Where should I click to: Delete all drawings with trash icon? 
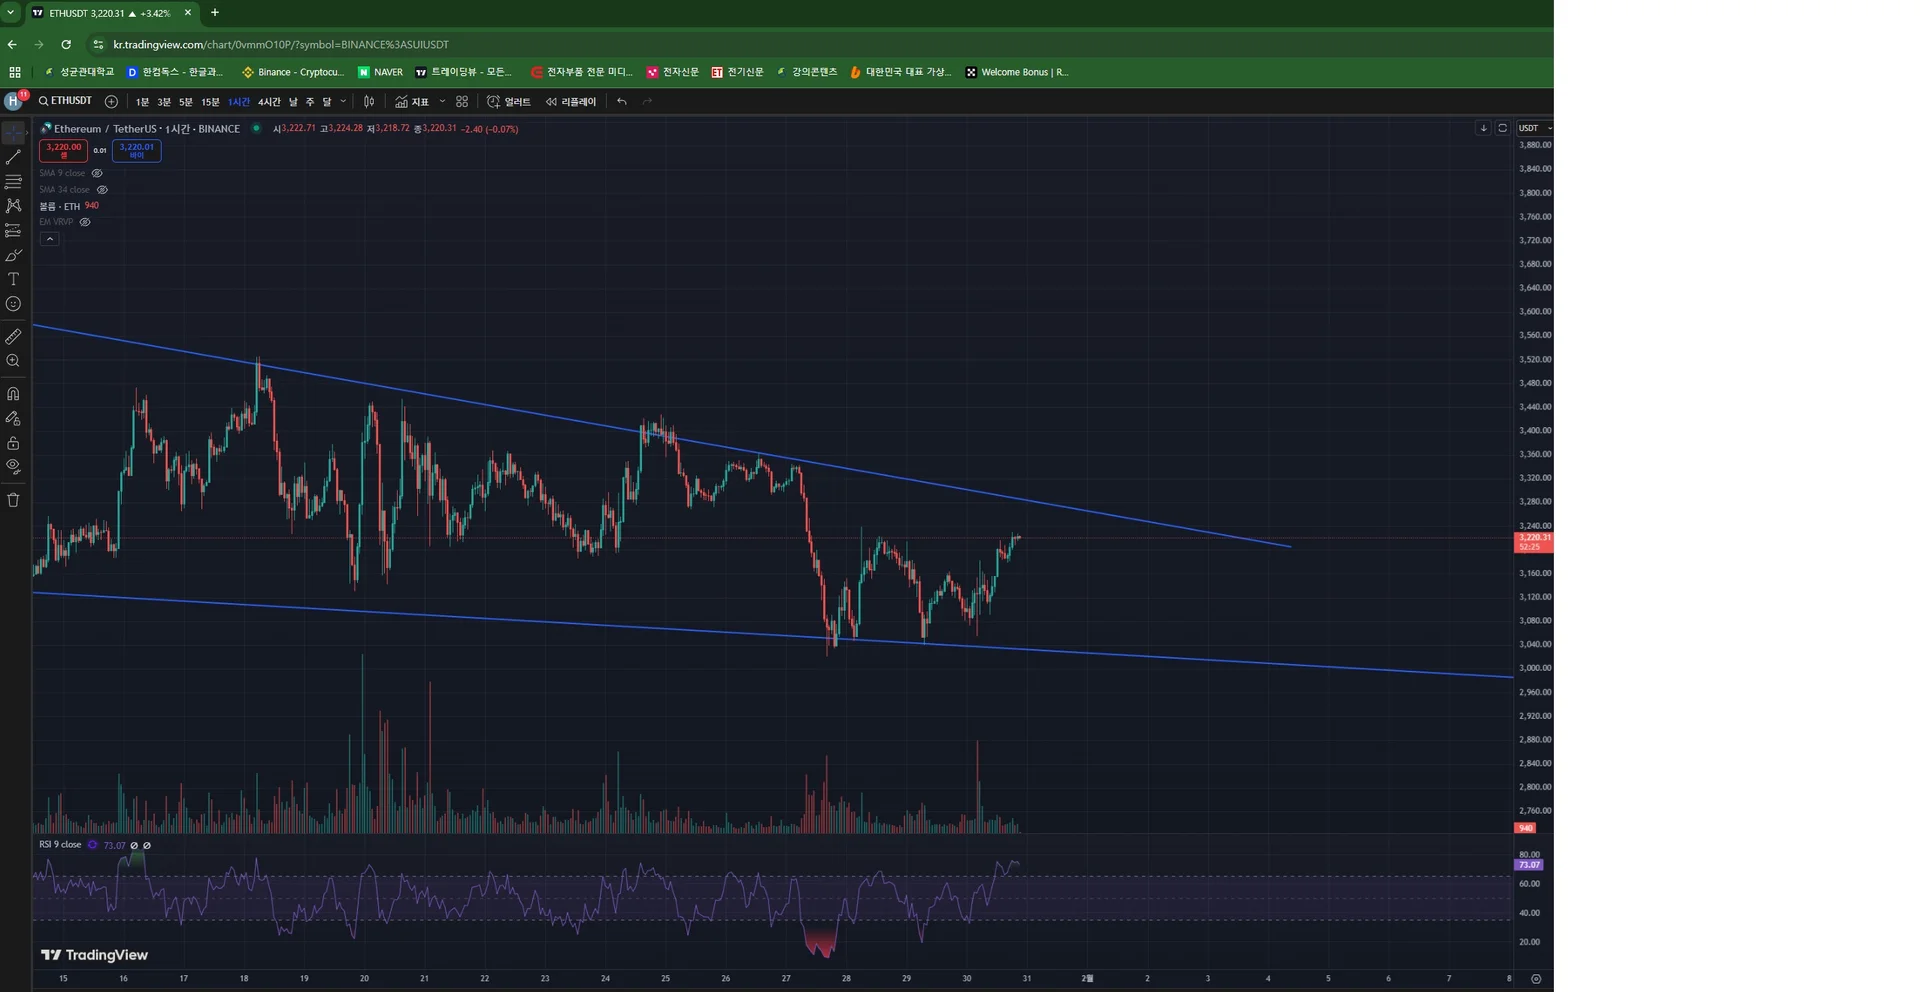pyautogui.click(x=13, y=500)
